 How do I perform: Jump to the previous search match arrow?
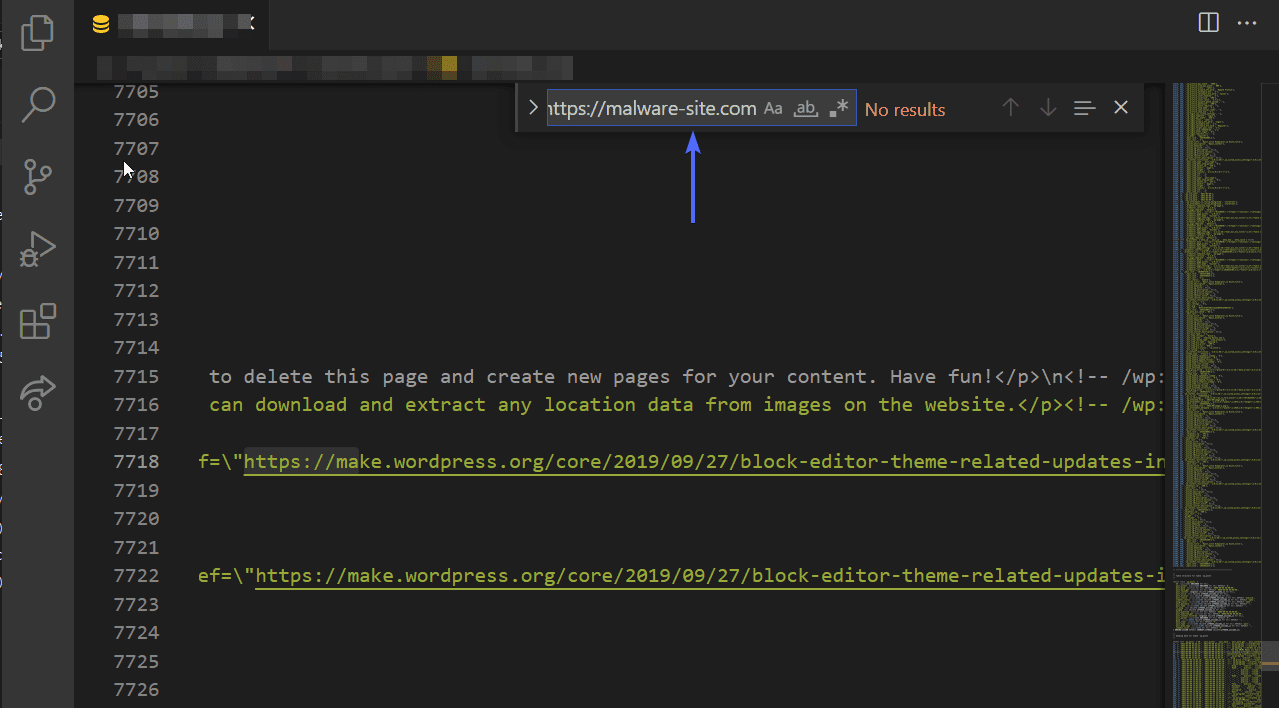[1010, 107]
